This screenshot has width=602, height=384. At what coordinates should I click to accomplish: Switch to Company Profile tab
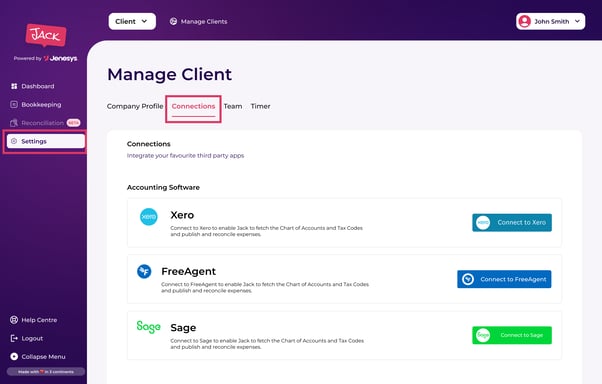tap(135, 106)
